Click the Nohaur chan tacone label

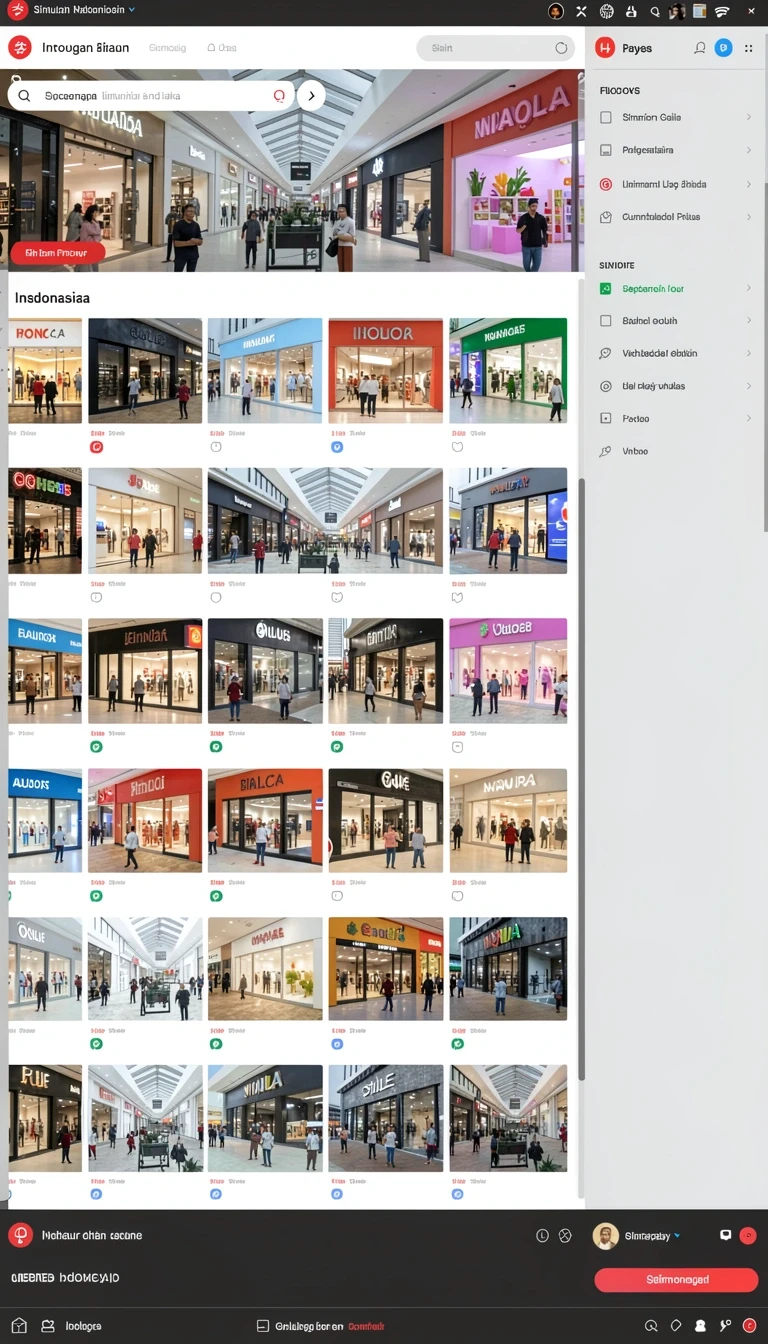[x=92, y=1236]
